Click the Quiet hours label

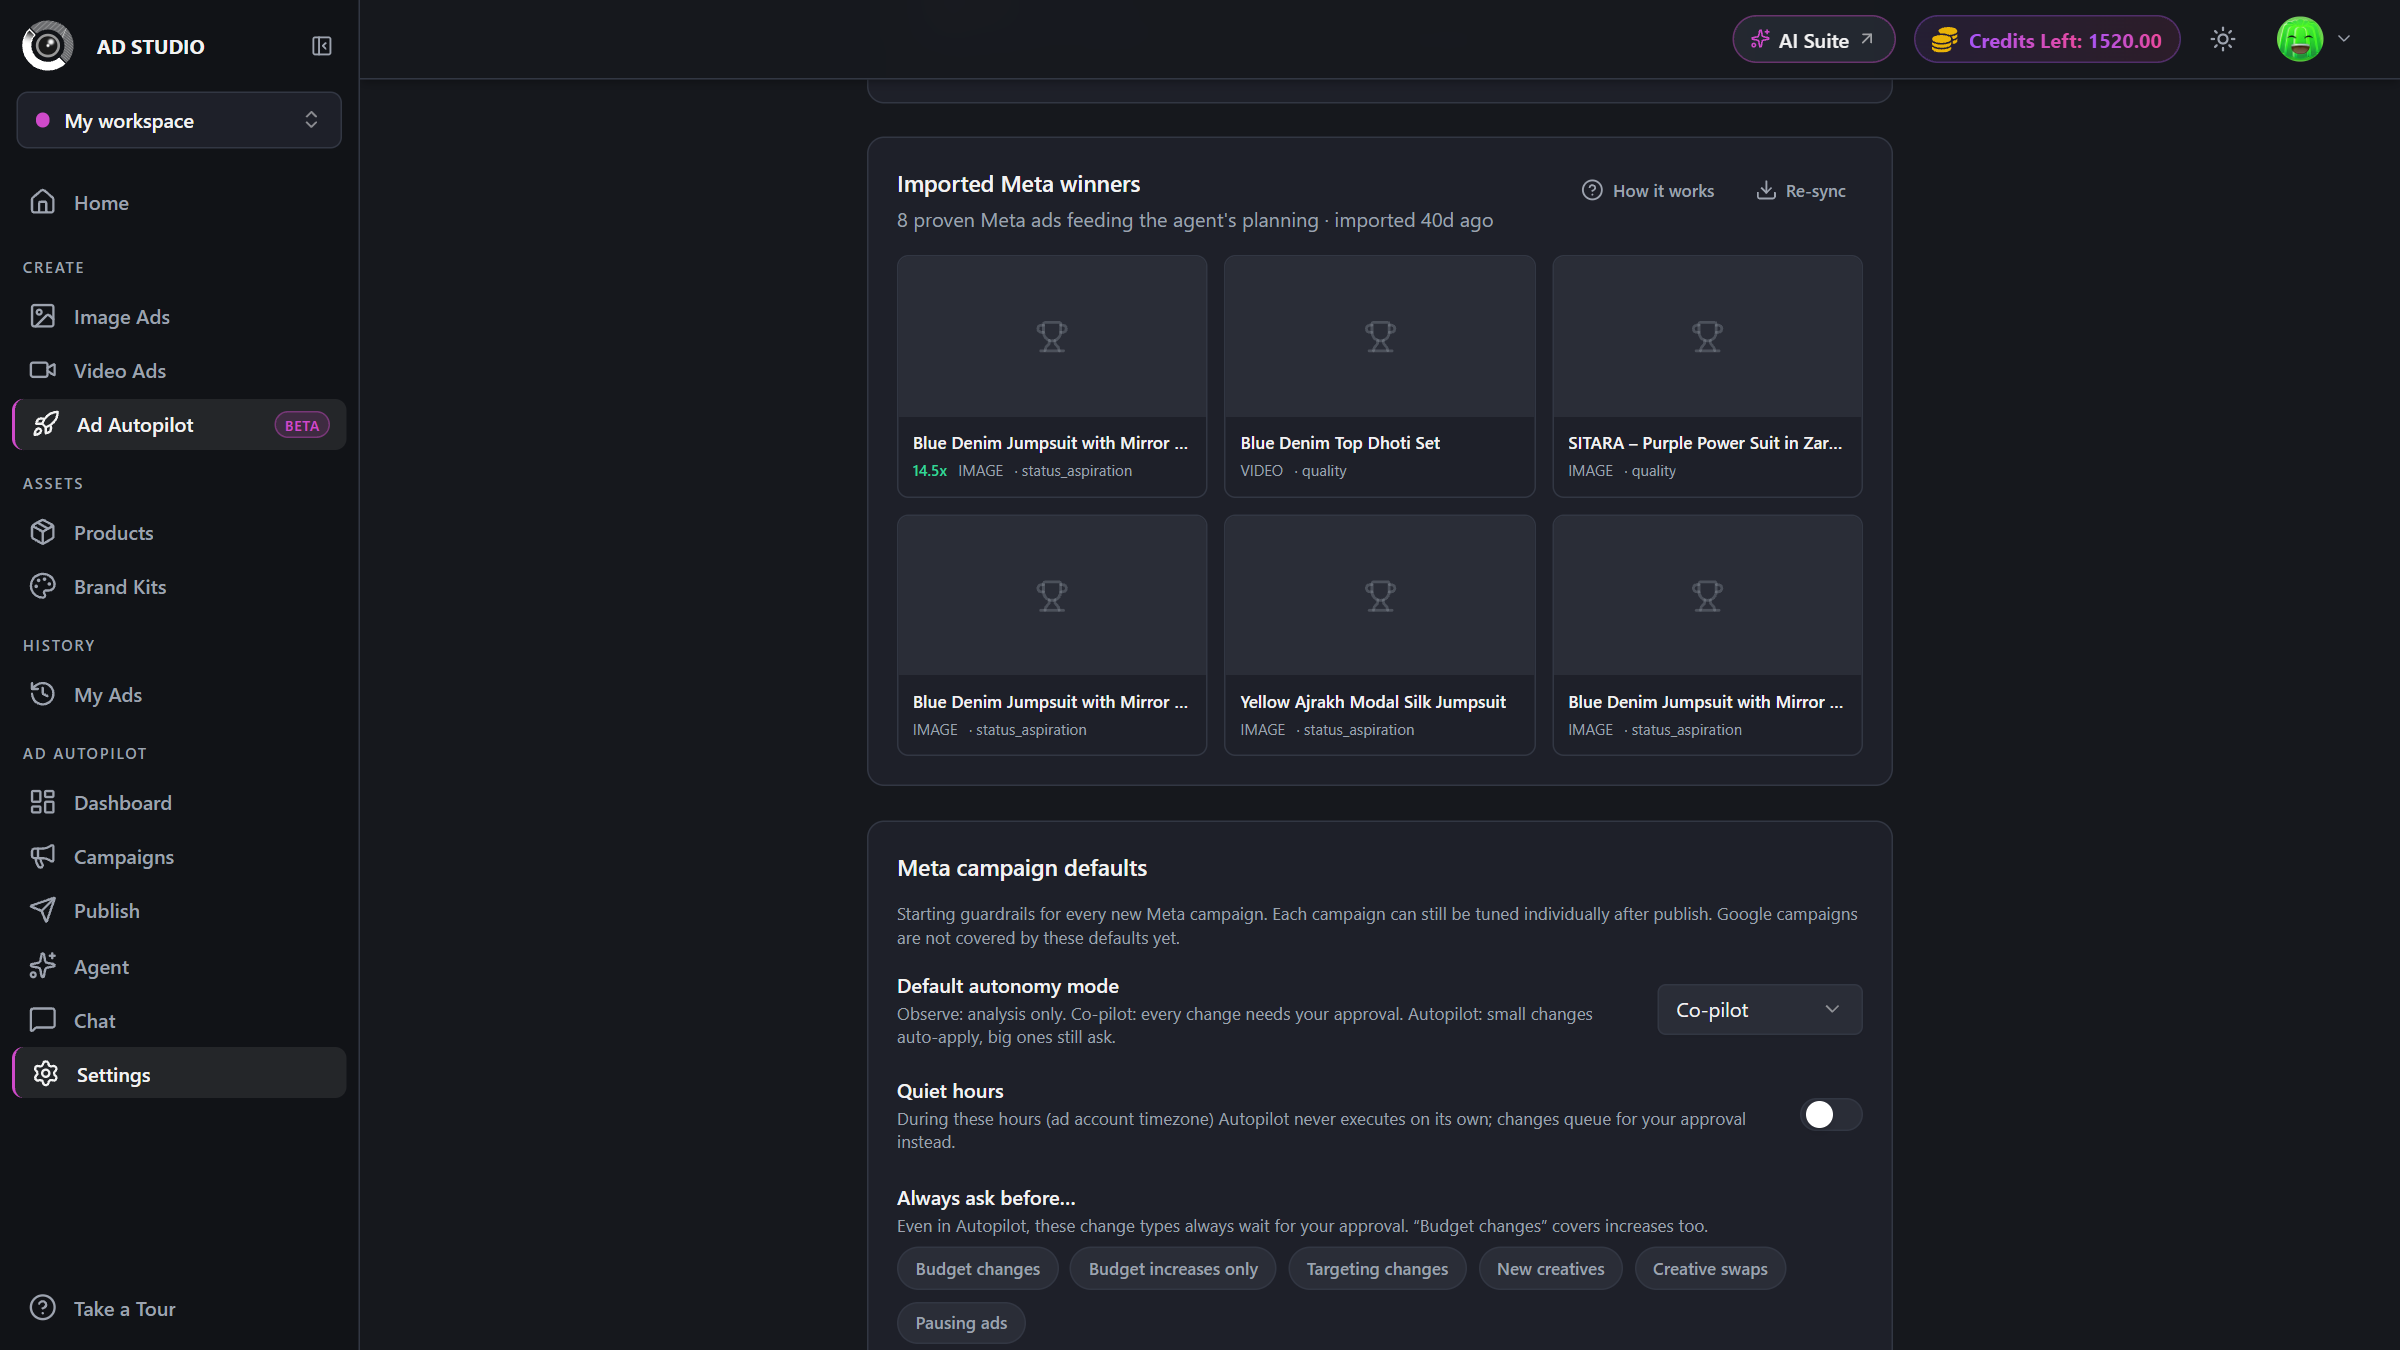point(949,1091)
